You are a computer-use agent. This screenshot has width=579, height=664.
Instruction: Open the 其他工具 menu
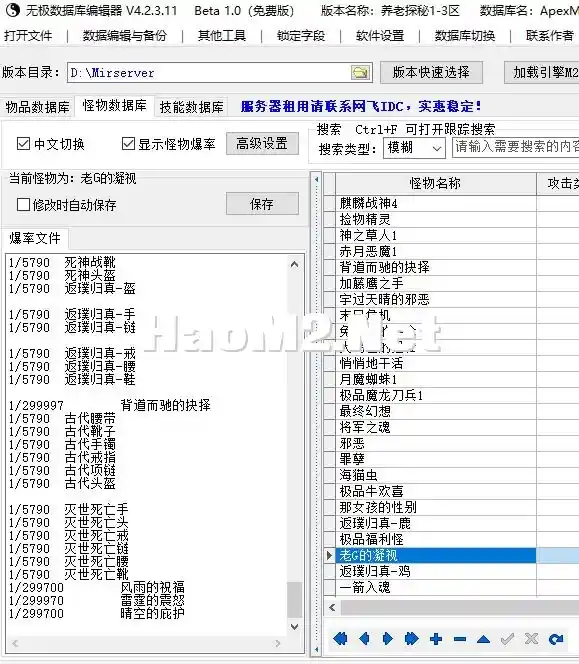click(222, 36)
